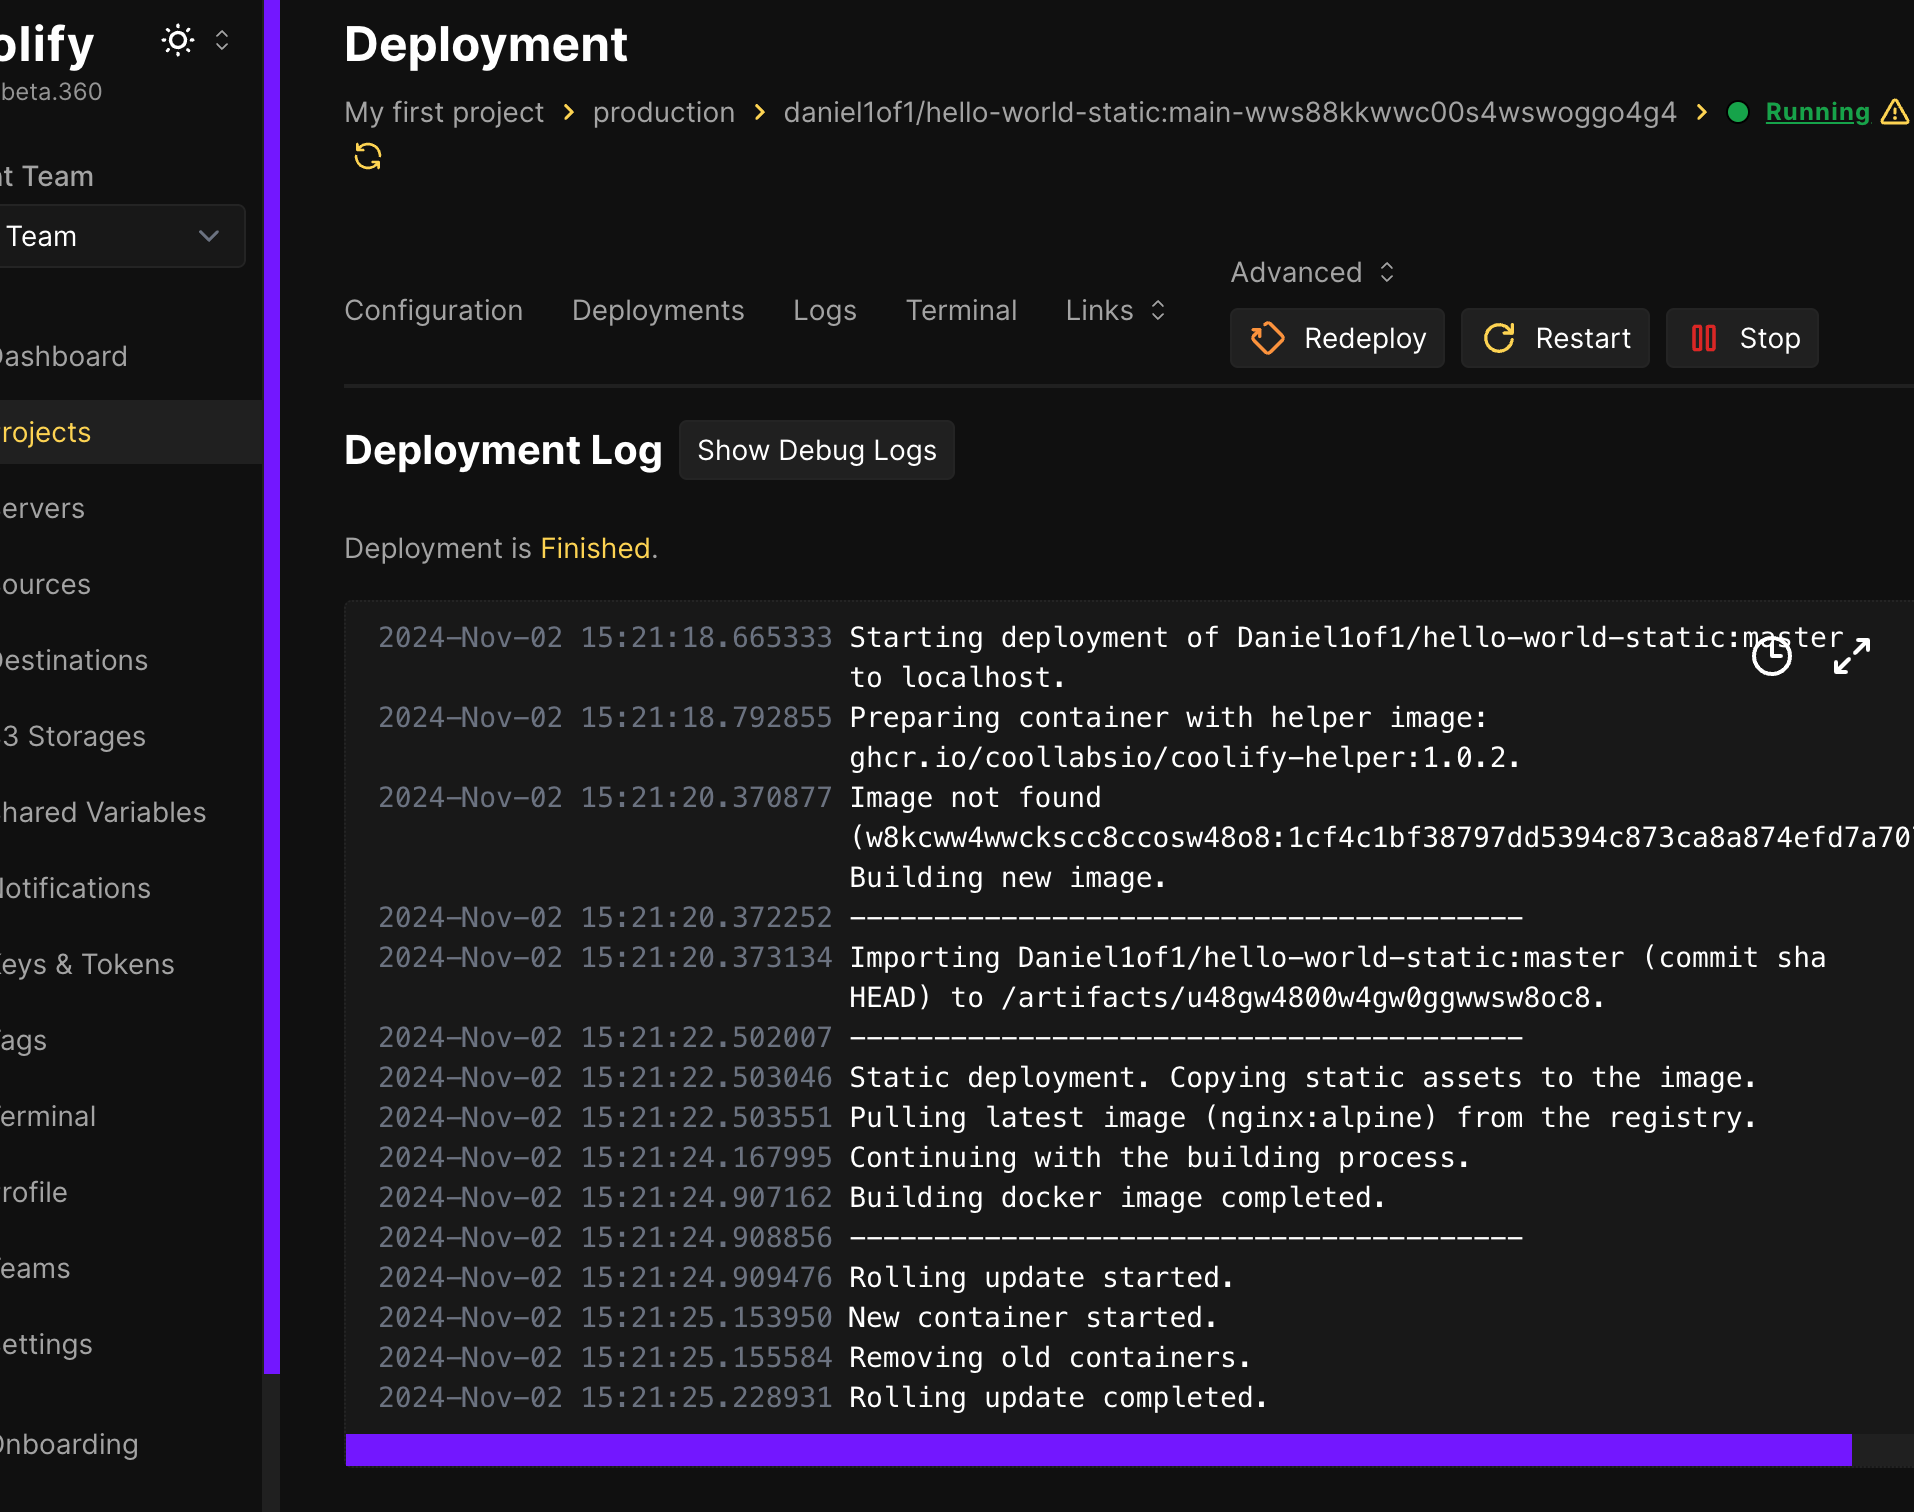Open Sources in the sidebar
Viewport: 1914px width, 1512px height.
[x=46, y=584]
